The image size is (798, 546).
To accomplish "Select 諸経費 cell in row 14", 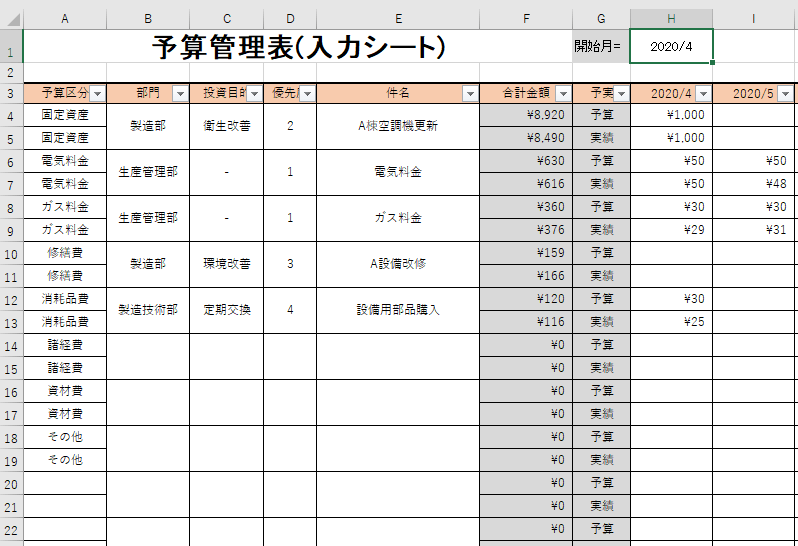I will coord(65,345).
